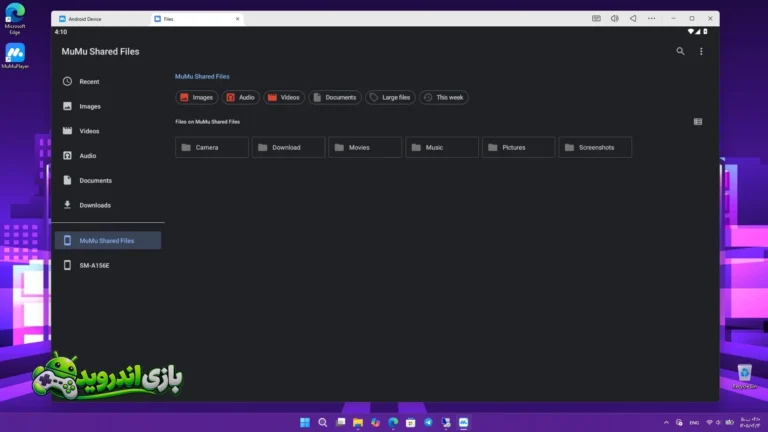Open the Microsoft Edge desktop shortcut
Screen dimensions: 768x432
click(15, 19)
